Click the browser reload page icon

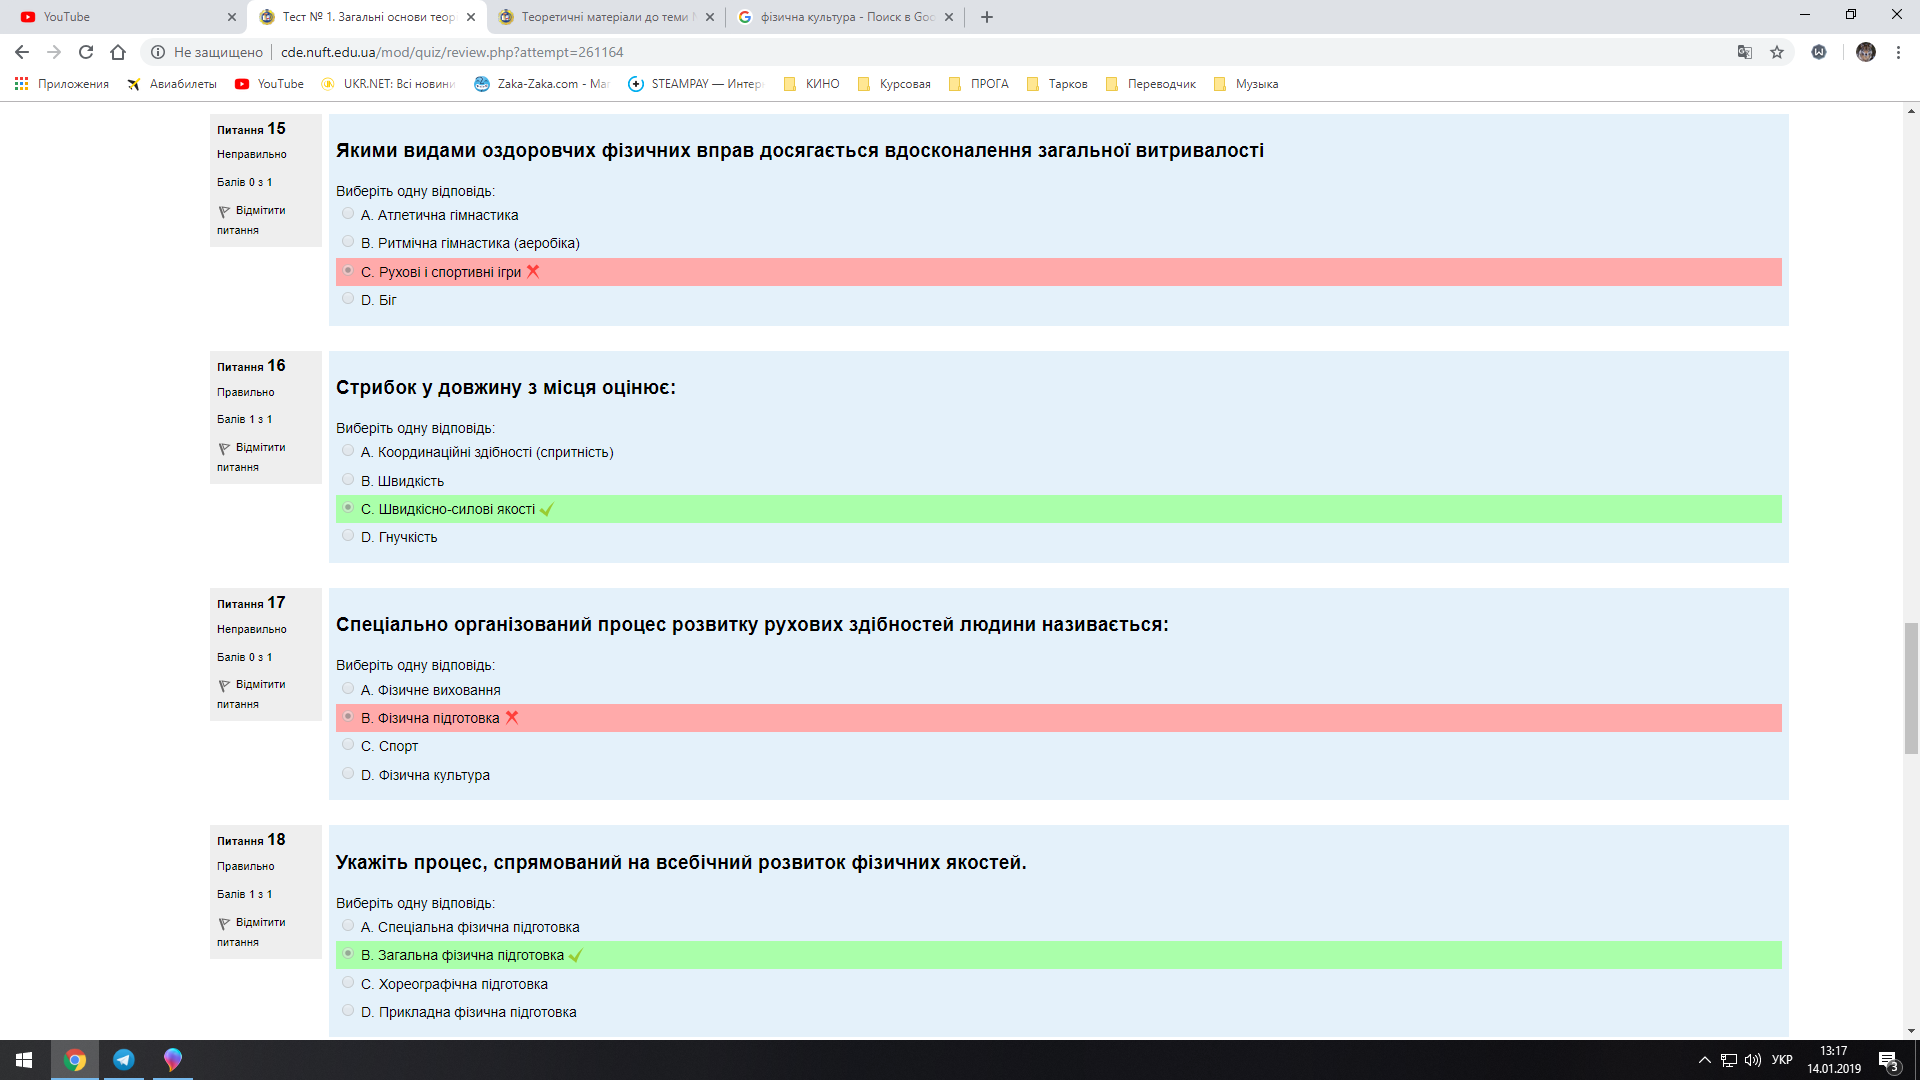[86, 52]
